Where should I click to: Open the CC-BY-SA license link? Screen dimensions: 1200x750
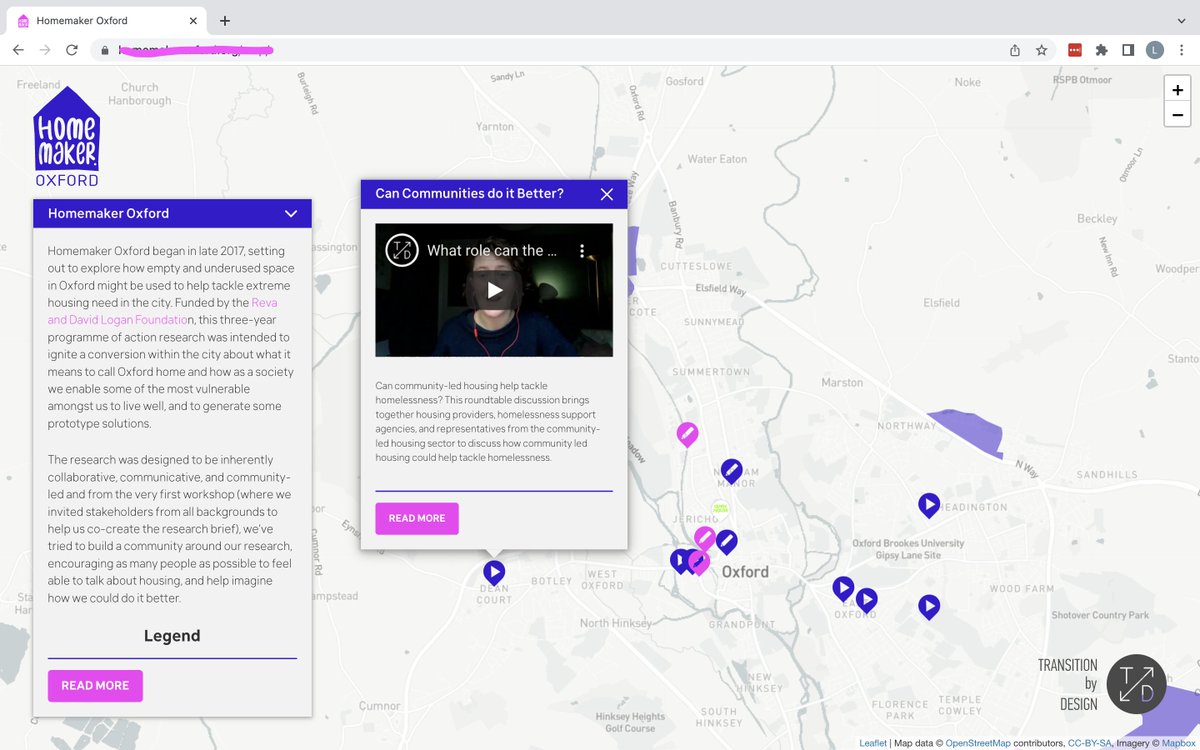[1090, 743]
